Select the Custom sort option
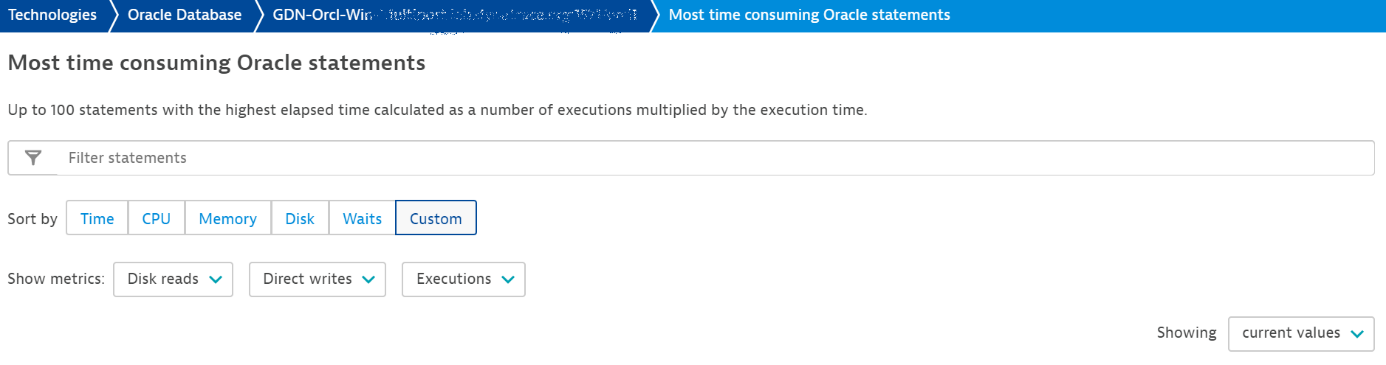 click(x=436, y=218)
